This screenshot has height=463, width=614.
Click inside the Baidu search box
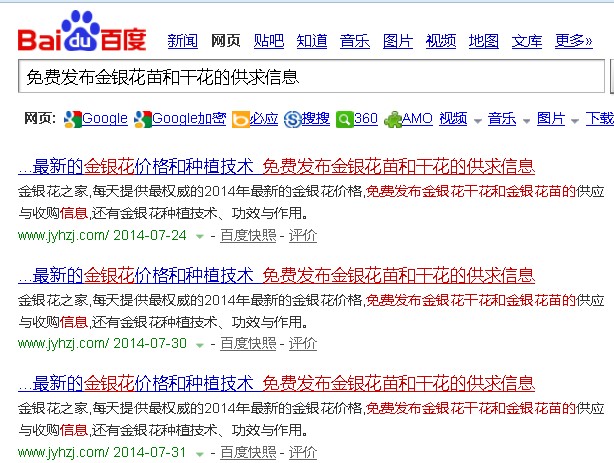click(311, 76)
